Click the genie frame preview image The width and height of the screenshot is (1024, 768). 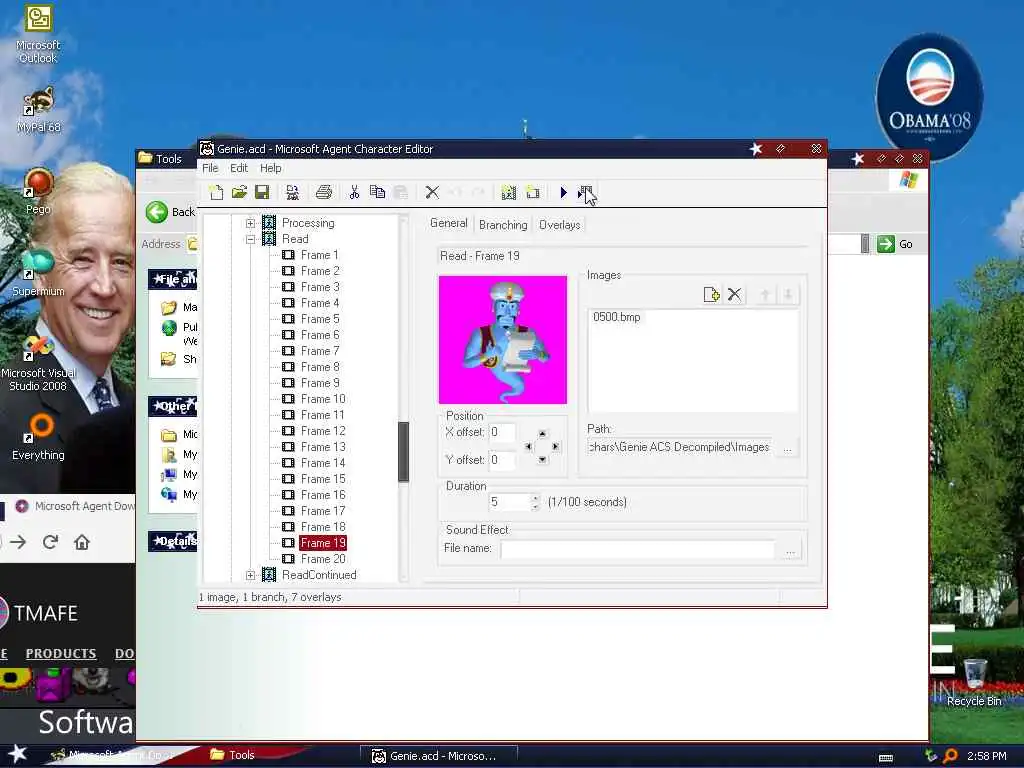pos(503,340)
